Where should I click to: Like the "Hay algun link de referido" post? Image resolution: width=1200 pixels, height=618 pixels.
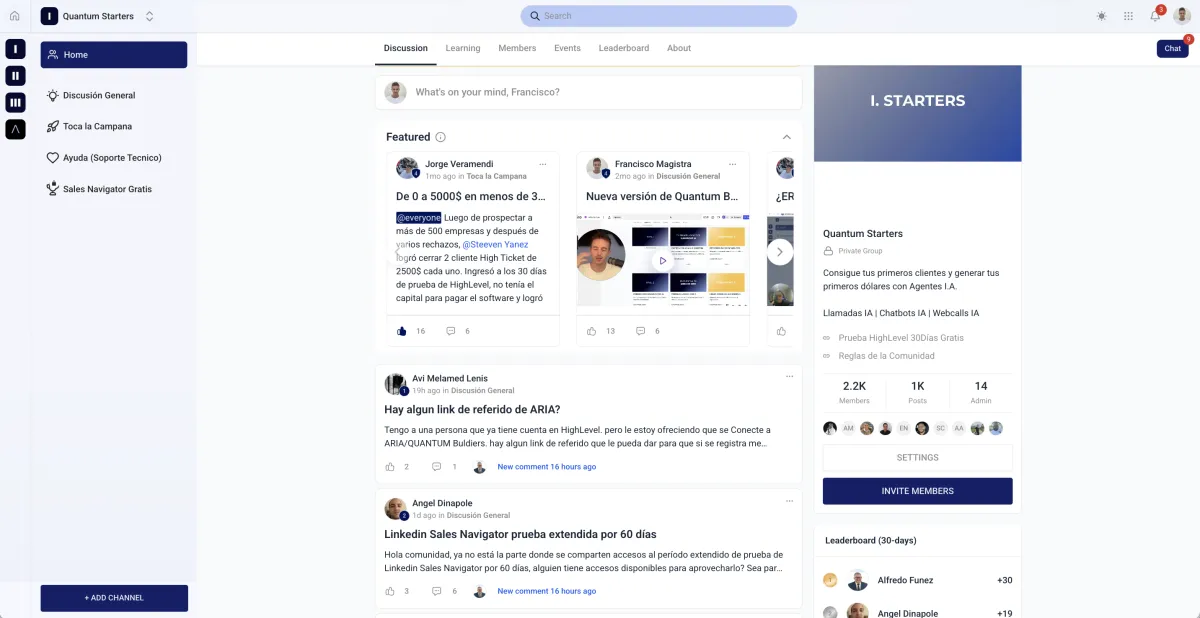[x=391, y=467]
